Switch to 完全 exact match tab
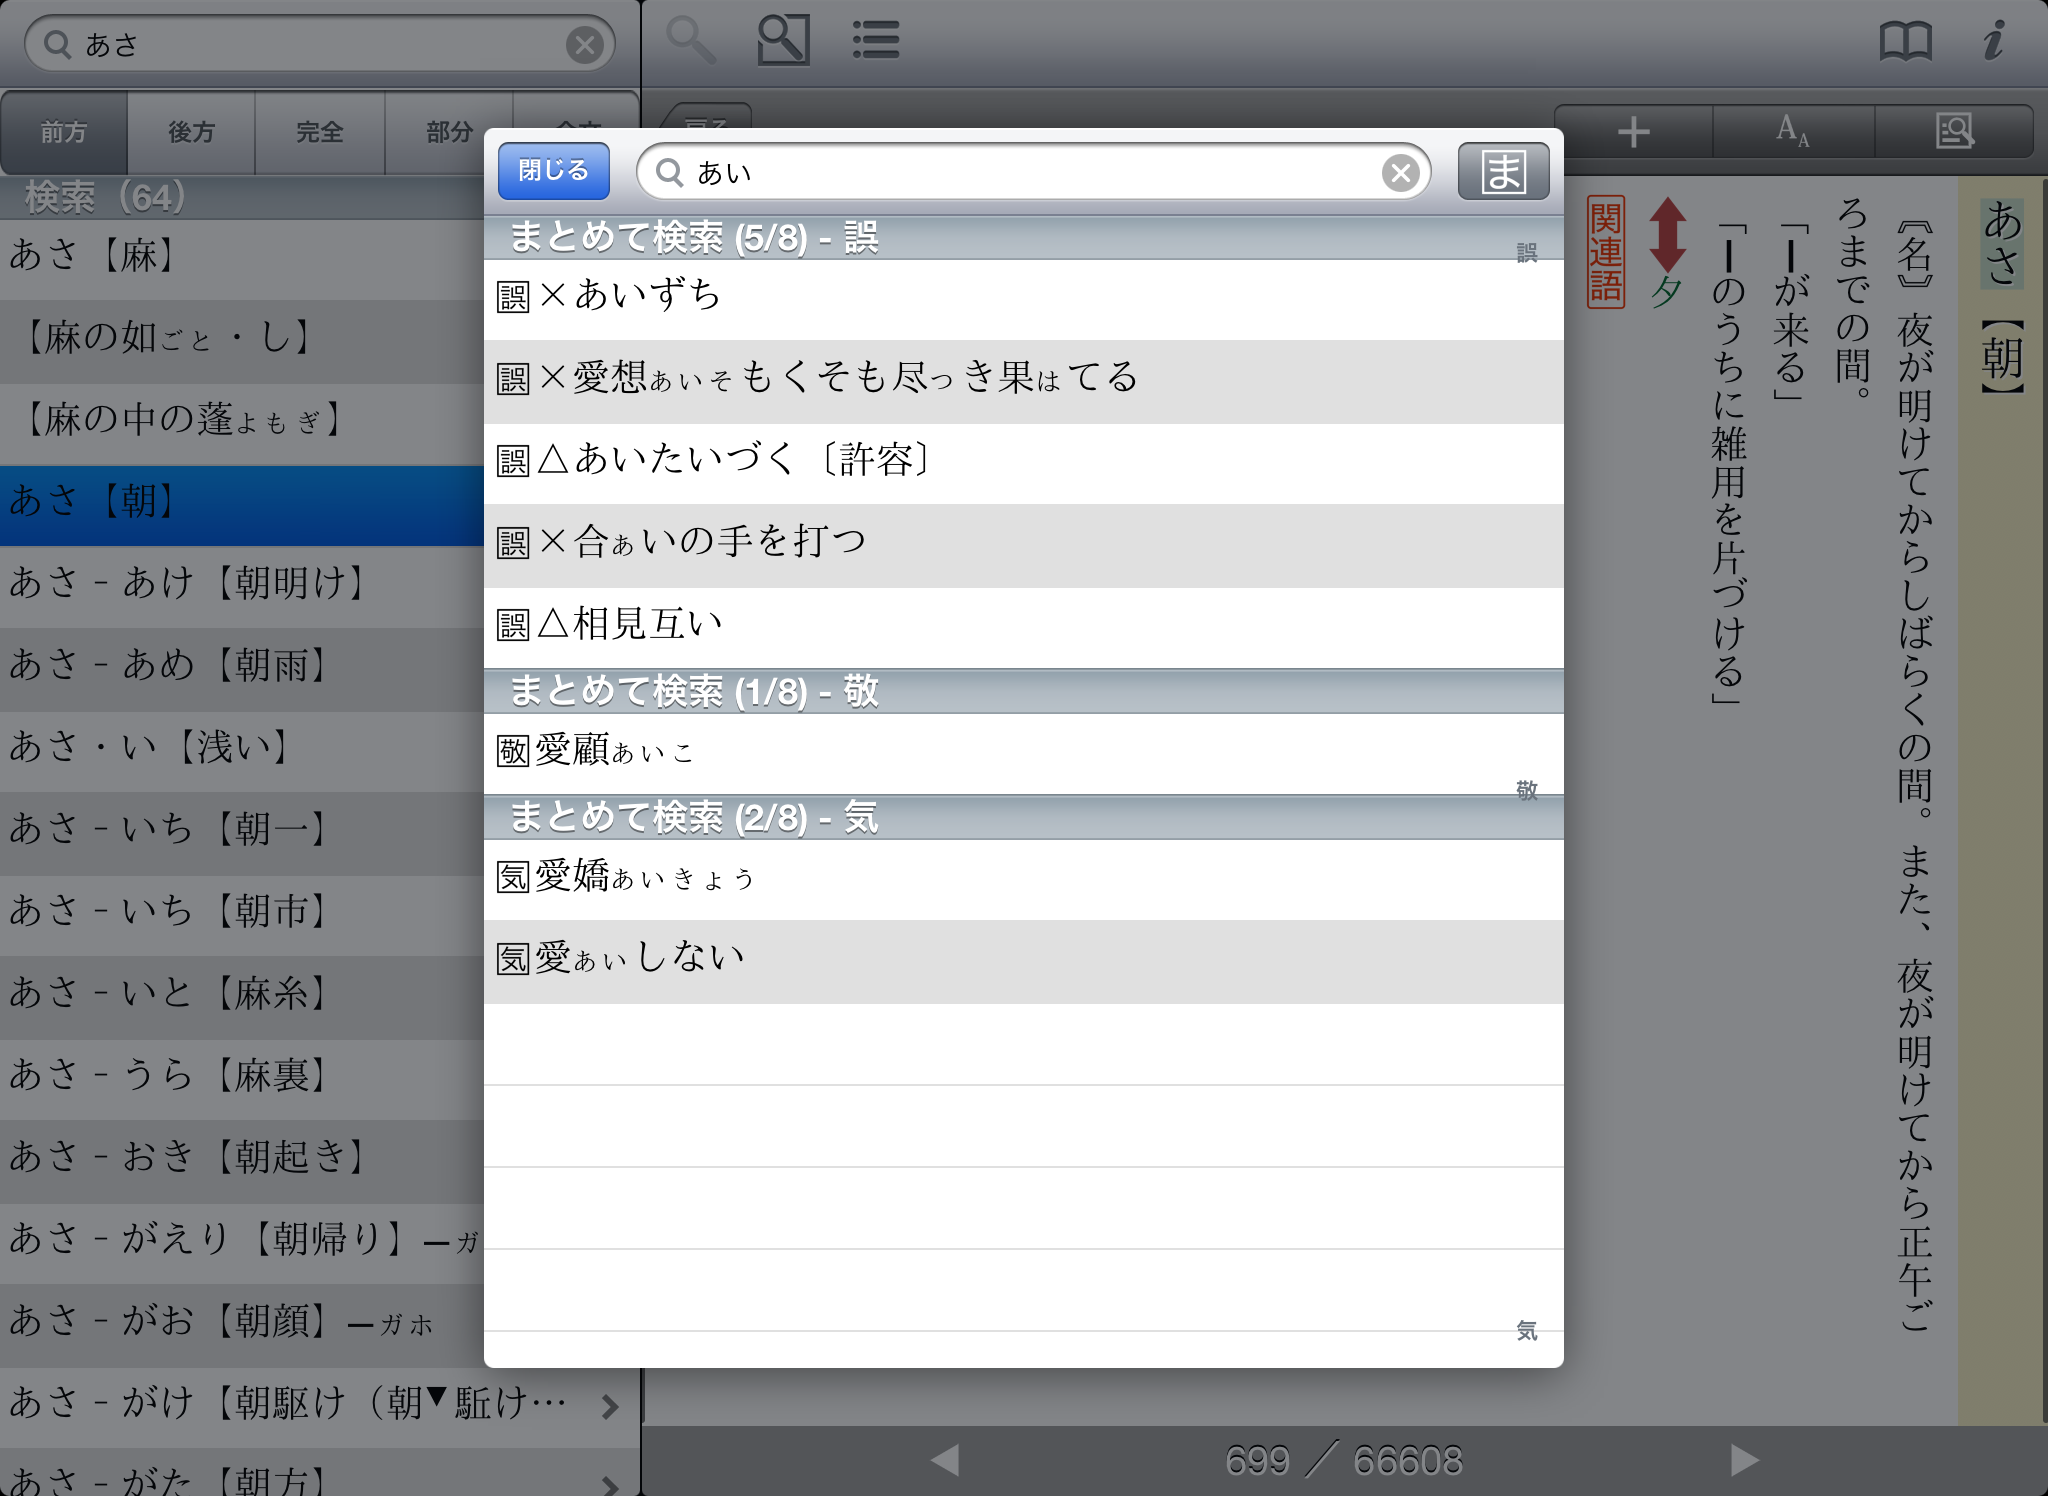The width and height of the screenshot is (2048, 1496). [320, 132]
